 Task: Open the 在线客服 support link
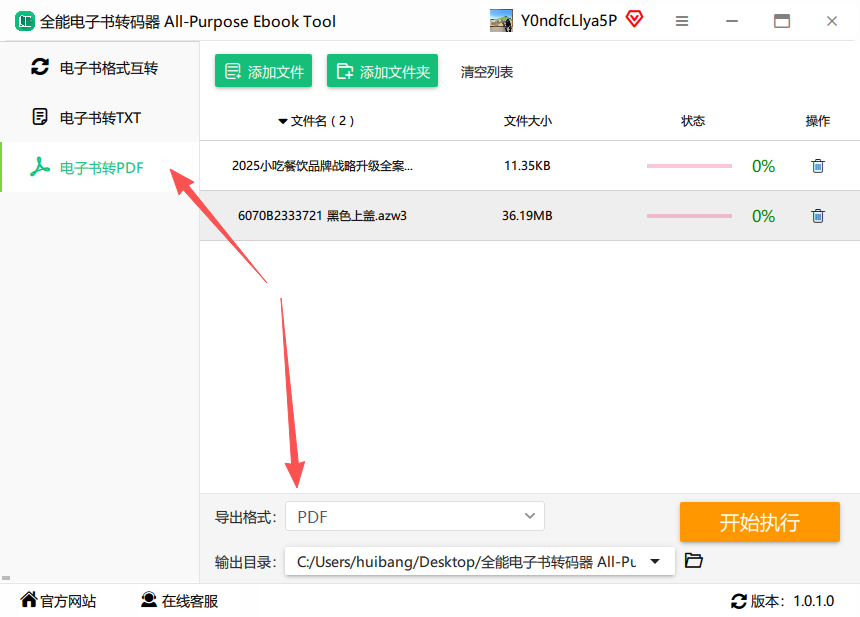tap(179, 601)
